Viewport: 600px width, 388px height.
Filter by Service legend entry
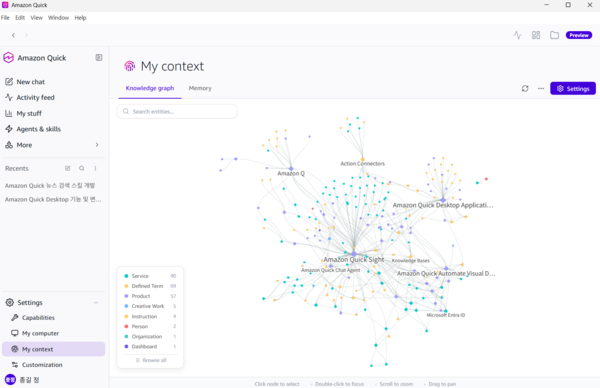[x=150, y=276]
